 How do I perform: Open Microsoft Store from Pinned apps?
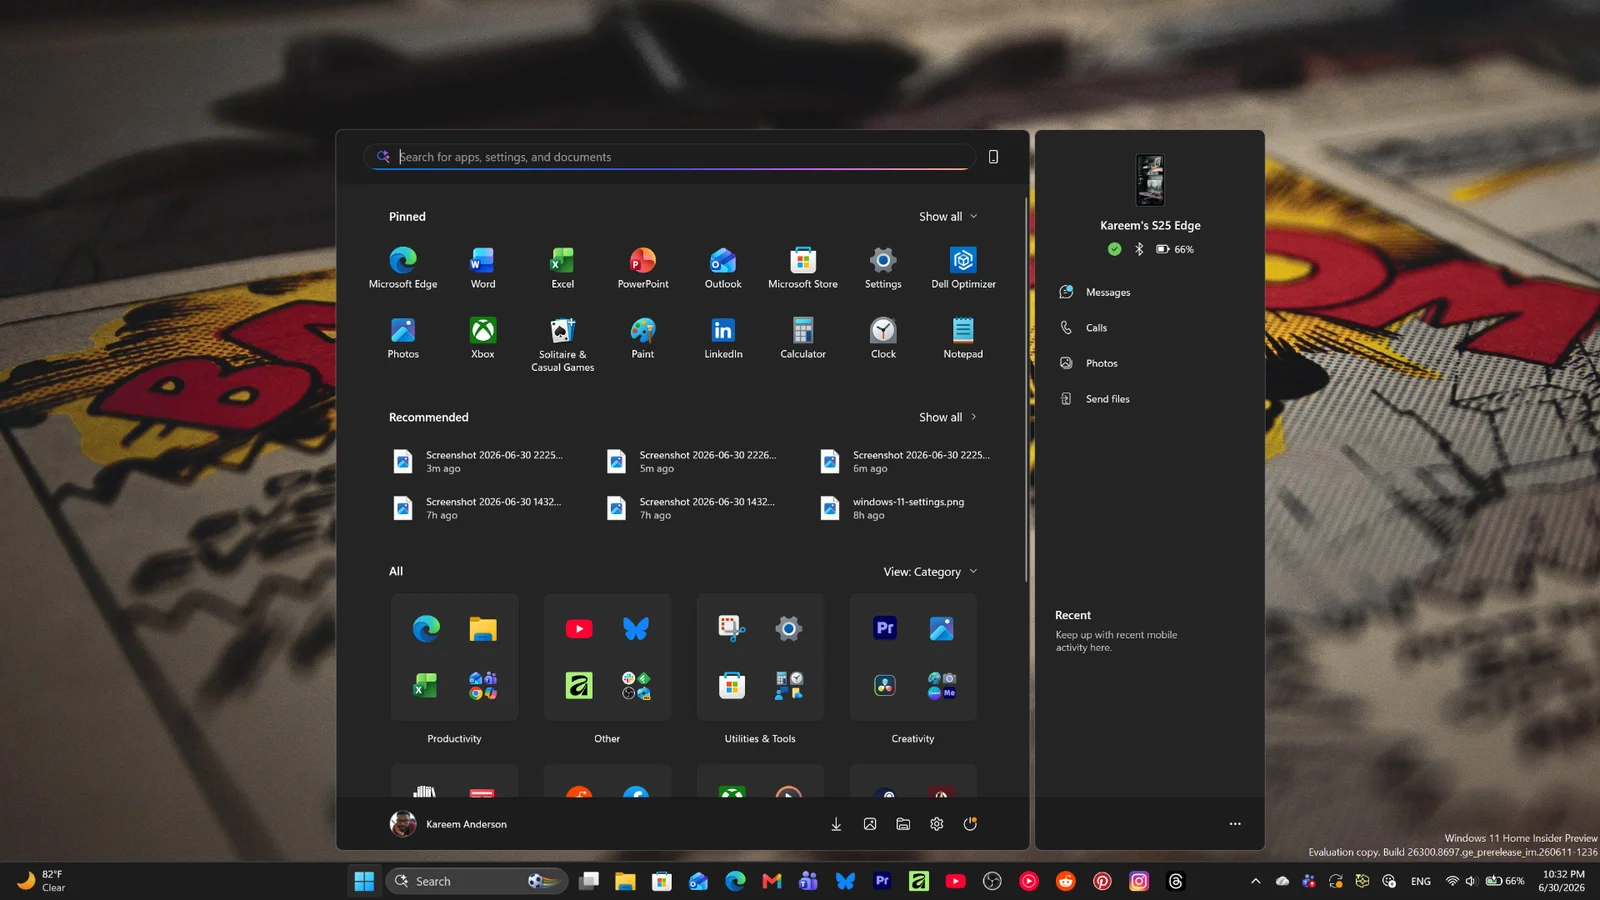[x=803, y=268]
